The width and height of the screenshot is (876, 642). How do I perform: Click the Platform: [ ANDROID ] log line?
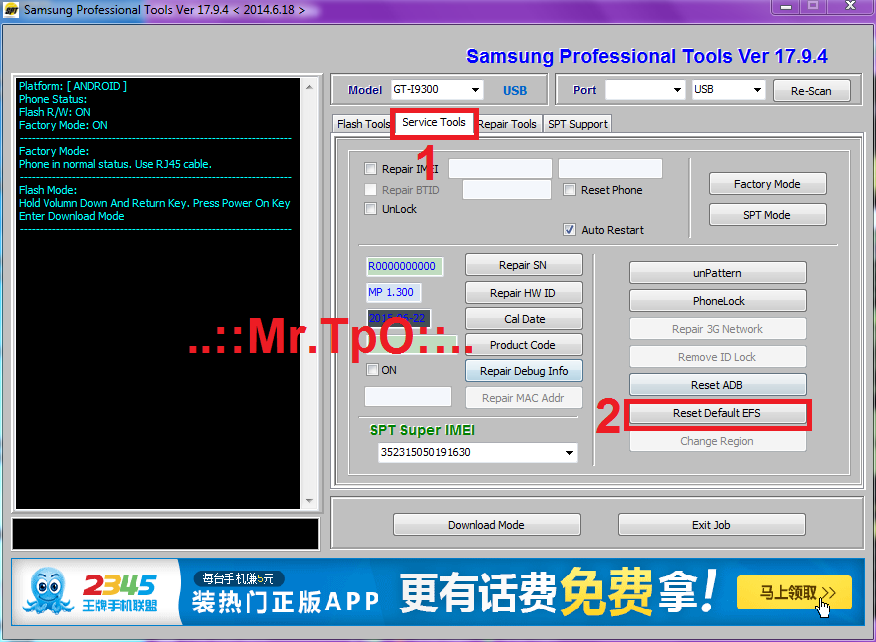click(x=73, y=86)
